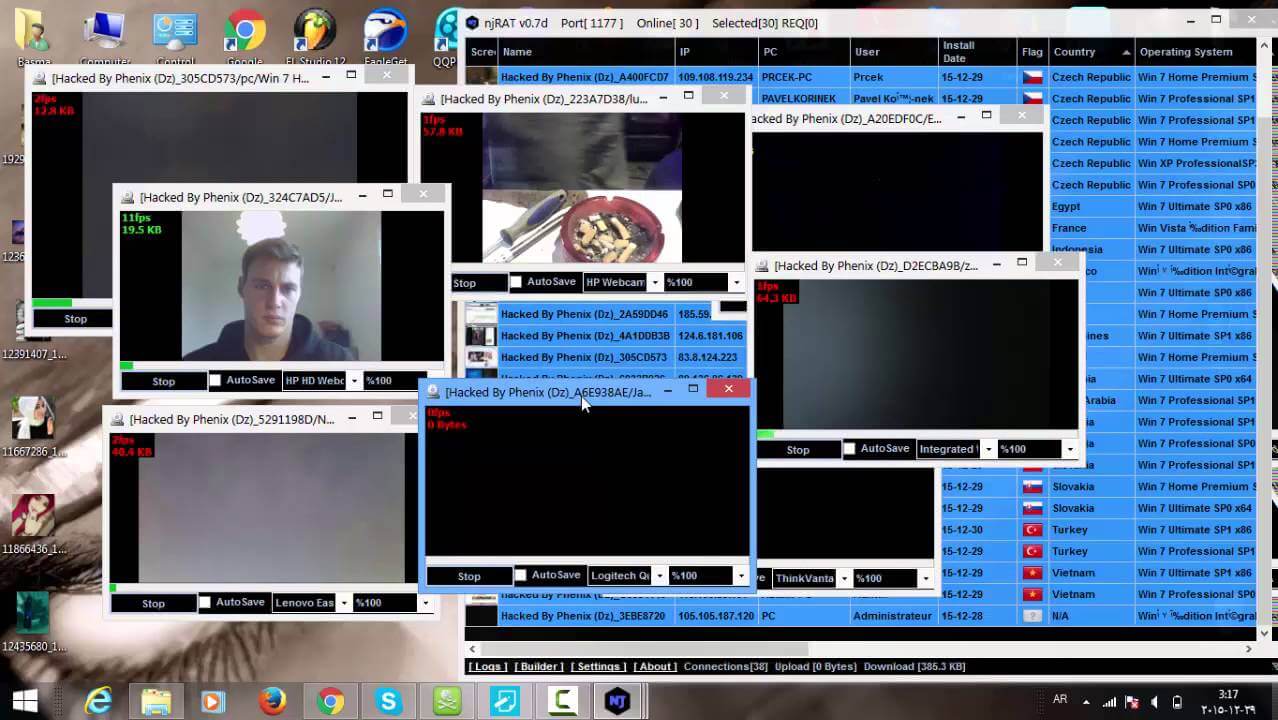The height and width of the screenshot is (720, 1278).
Task: Open the Windows Start button
Action: 25,701
